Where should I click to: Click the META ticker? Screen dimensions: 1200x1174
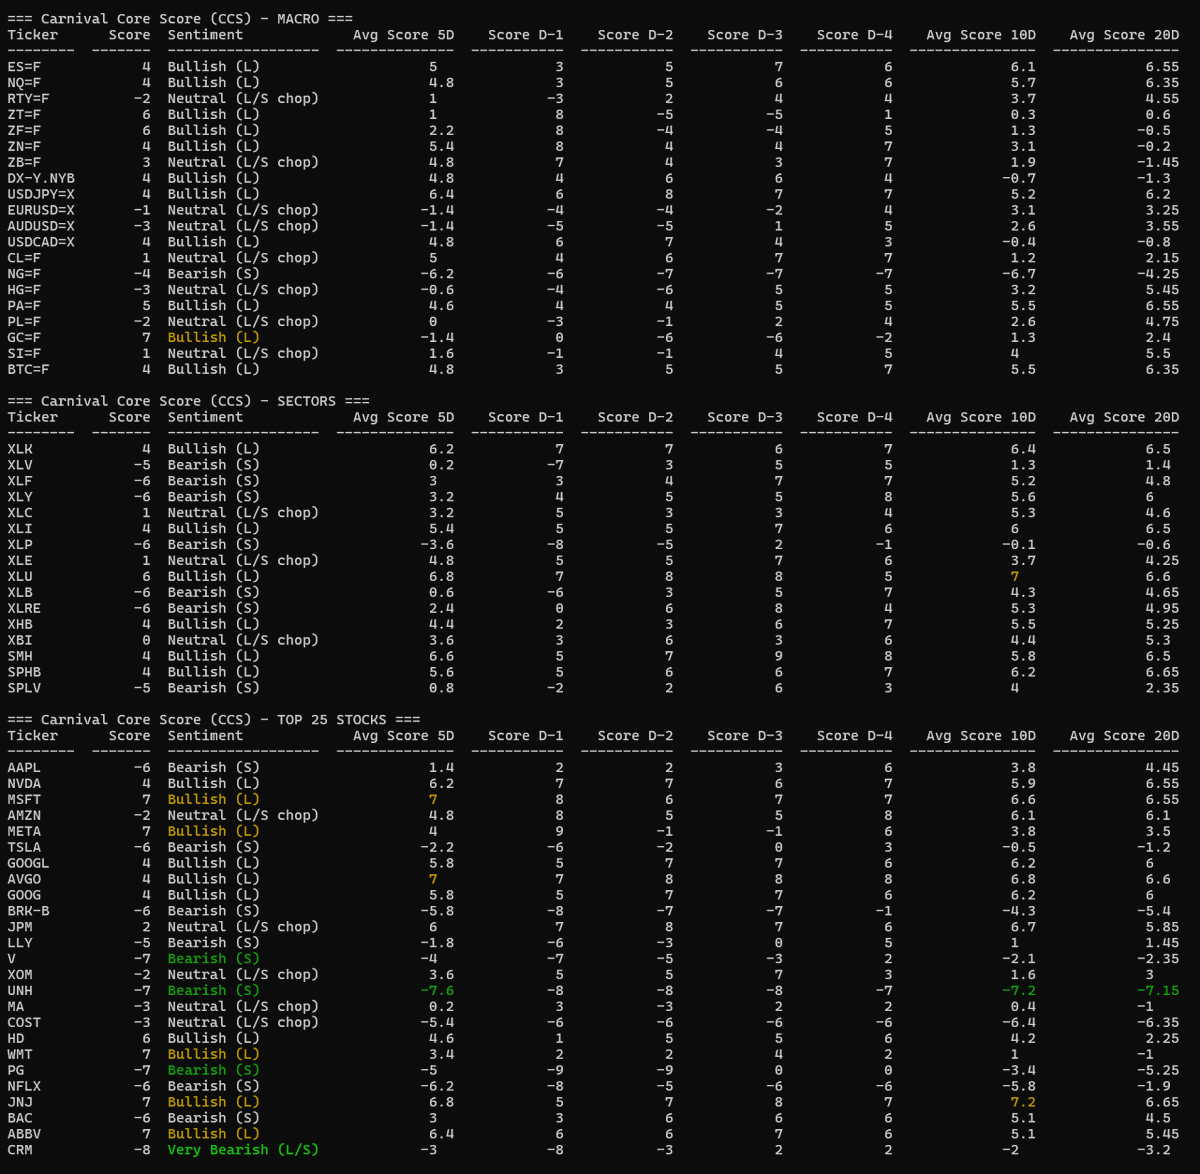(x=24, y=832)
